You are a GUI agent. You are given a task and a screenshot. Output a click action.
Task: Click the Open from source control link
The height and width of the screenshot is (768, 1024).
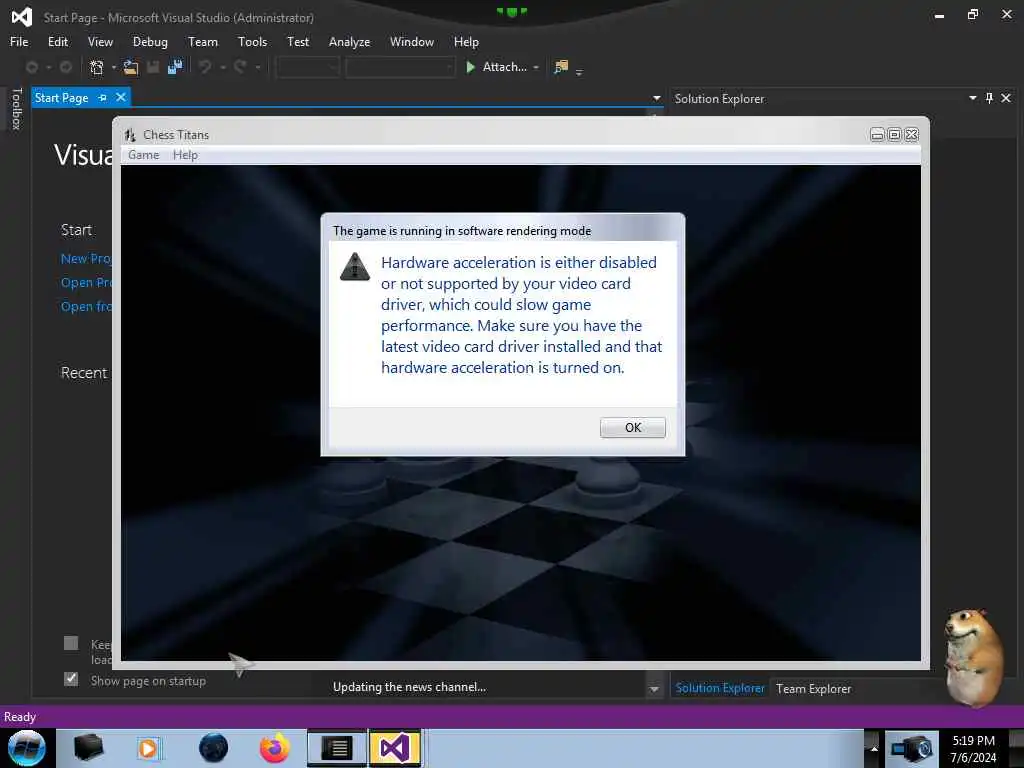click(86, 306)
